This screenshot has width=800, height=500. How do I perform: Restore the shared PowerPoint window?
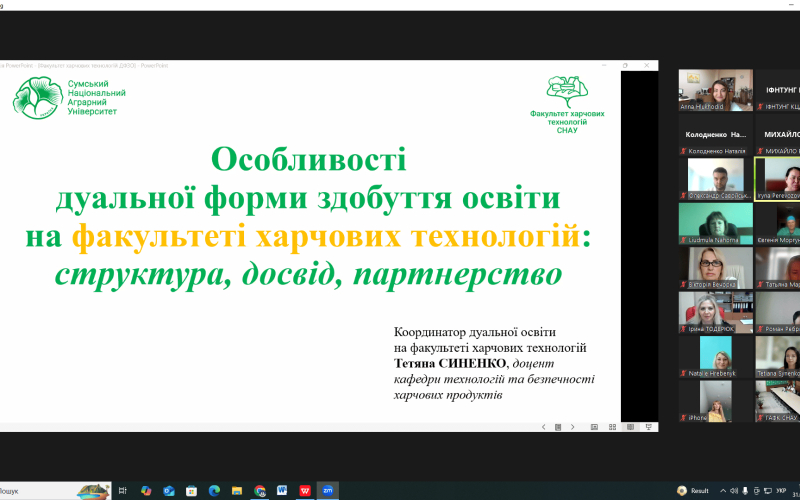click(625, 65)
